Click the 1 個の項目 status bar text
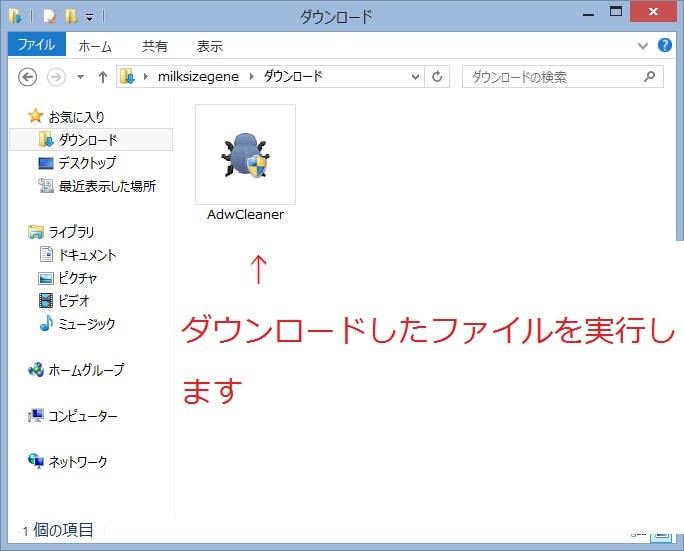This screenshot has width=684, height=551. (x=58, y=530)
